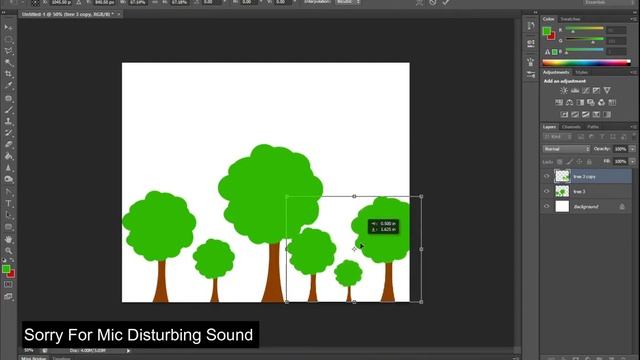The height and width of the screenshot is (360, 640).
Task: Open the Timeline tab
Action: pos(62,358)
